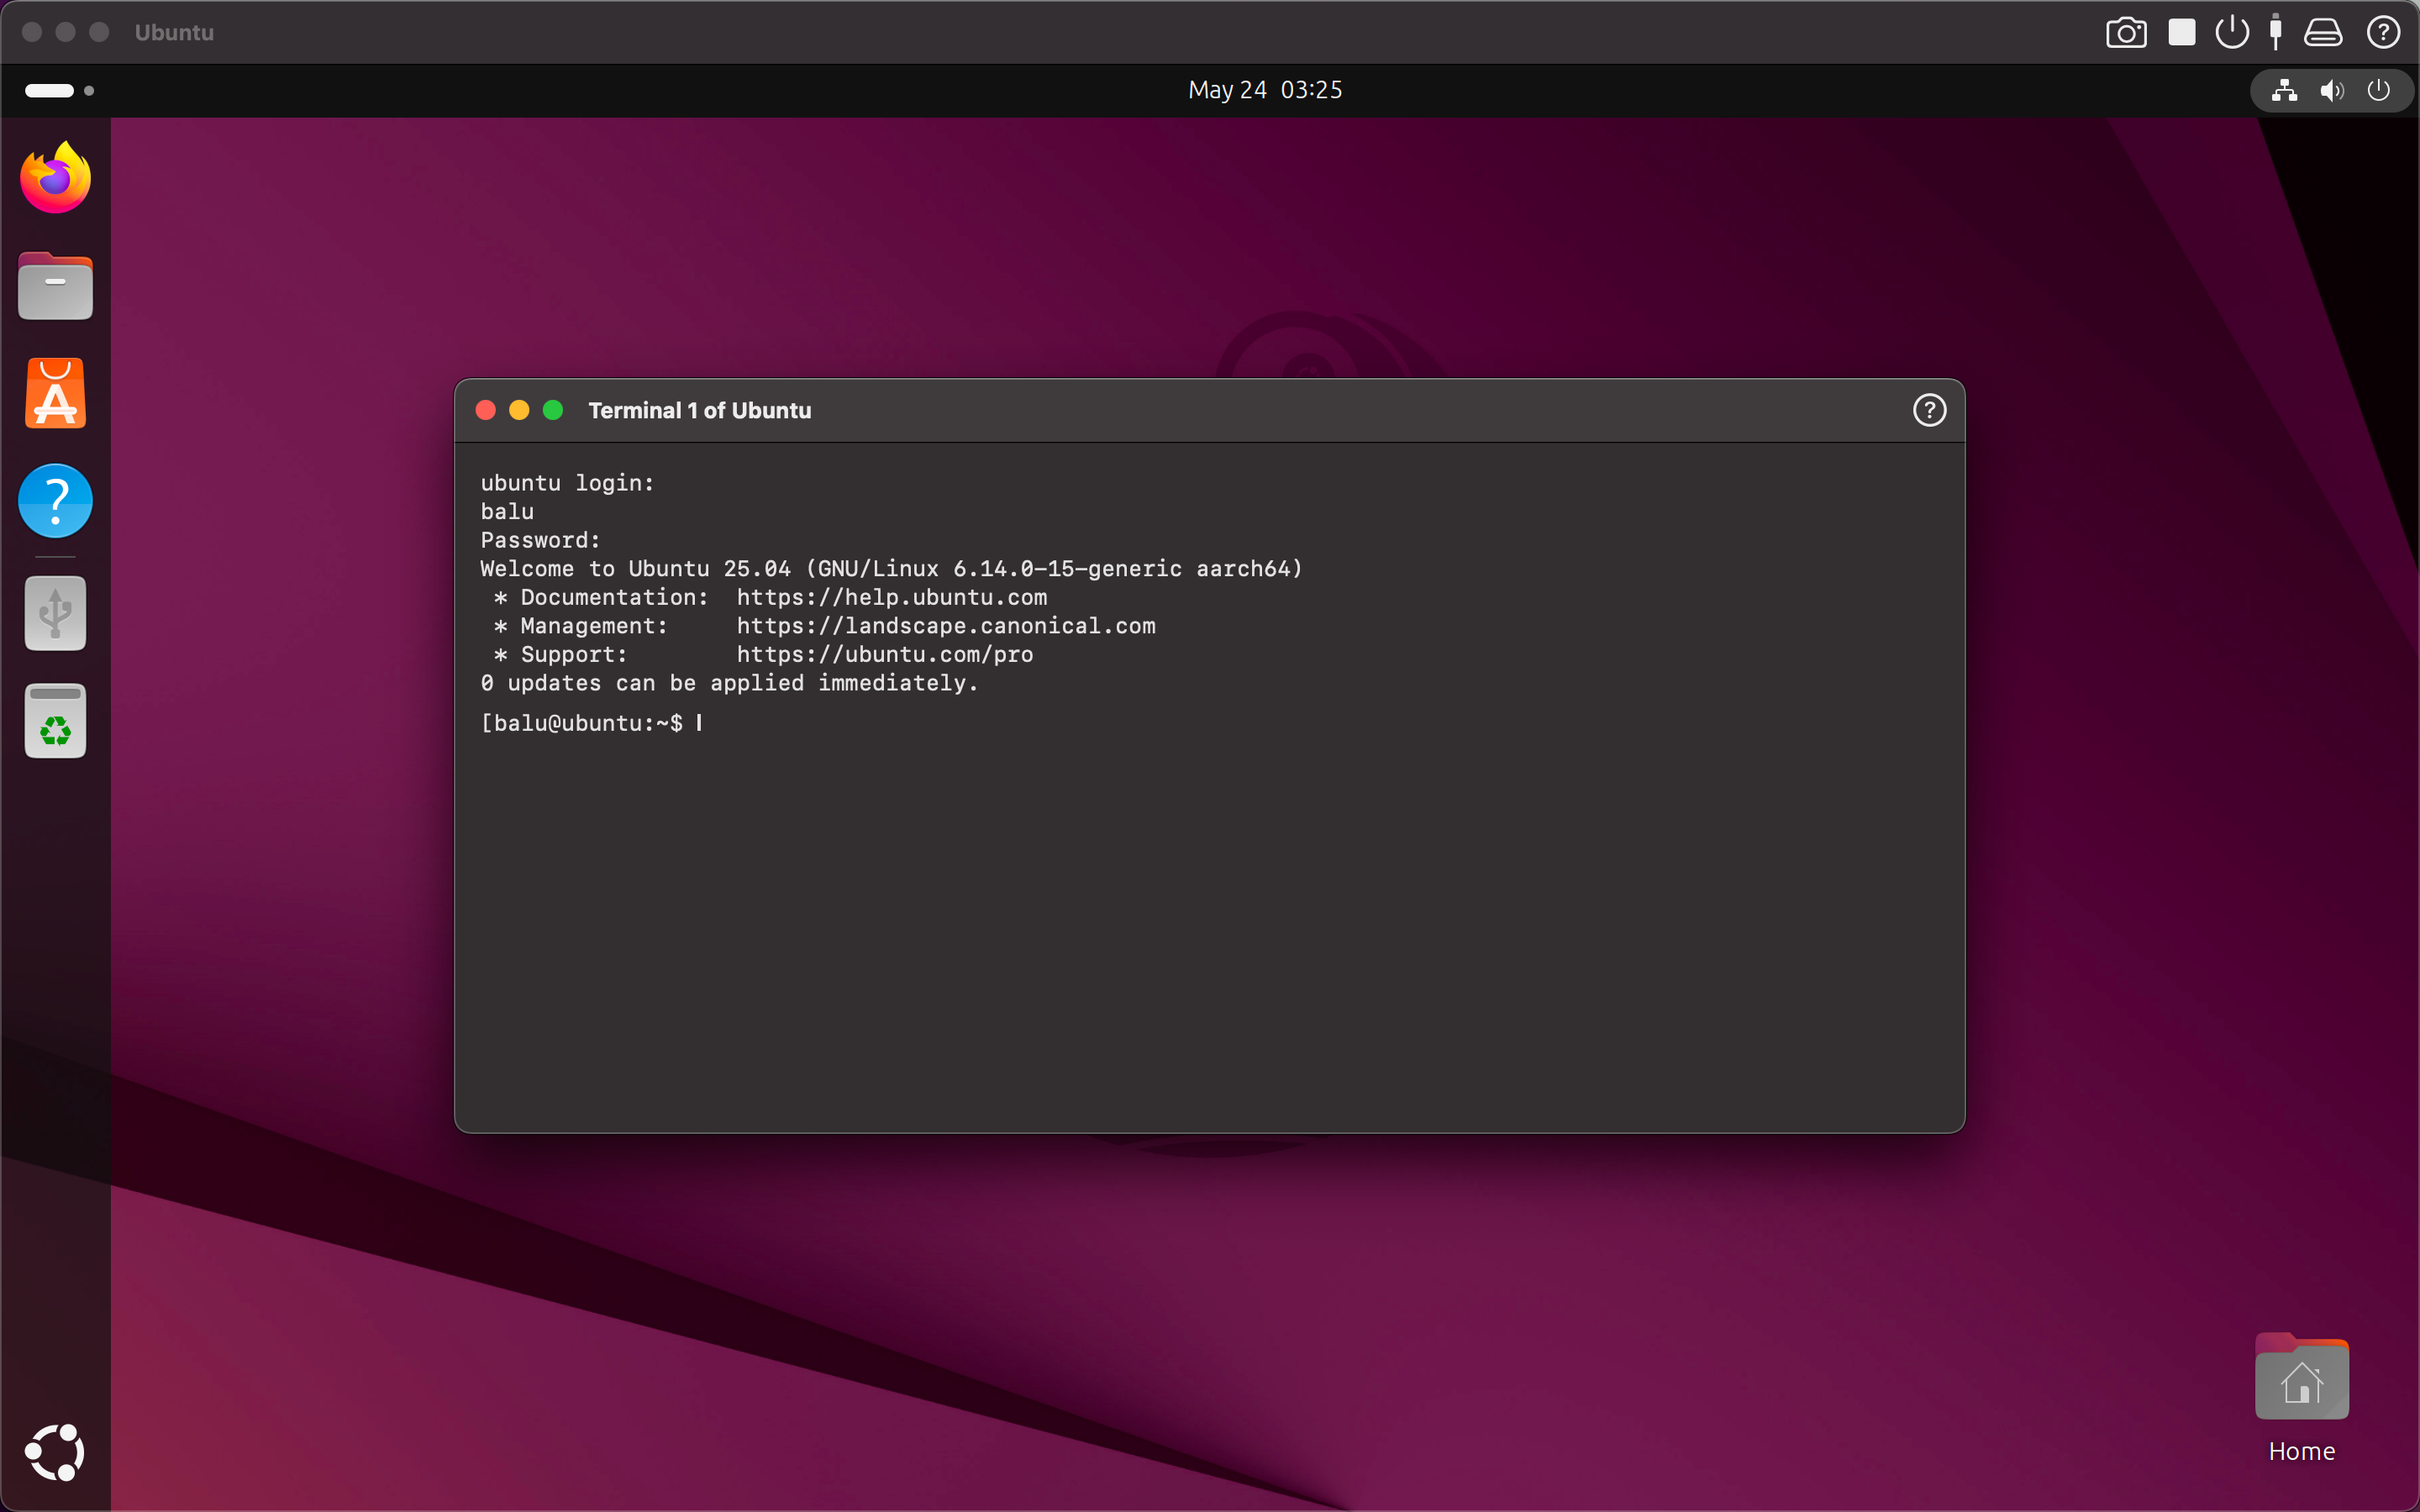Screen dimensions: 2420x1512
Task: Open the Trash in the dock
Action: coord(56,721)
